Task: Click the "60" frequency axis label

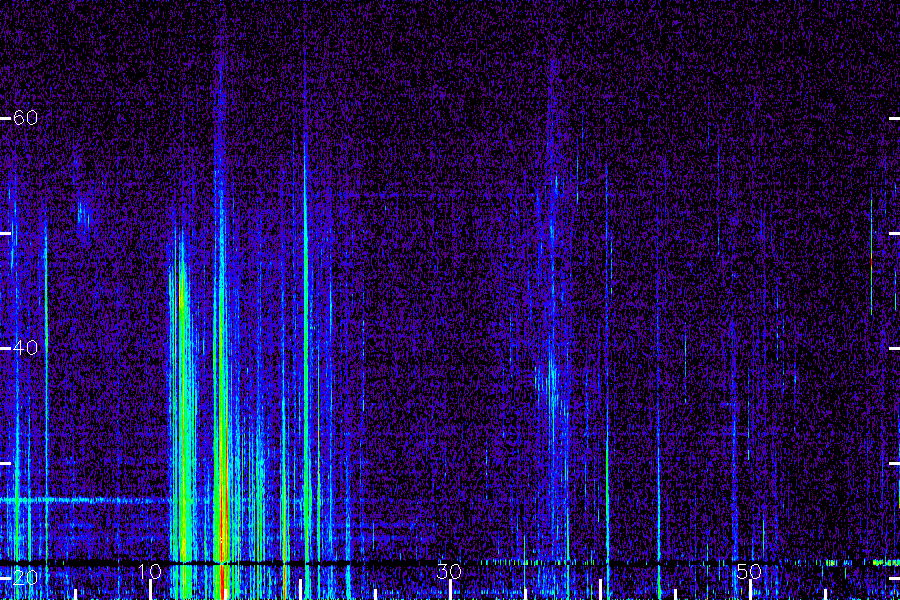Action: click(25, 118)
